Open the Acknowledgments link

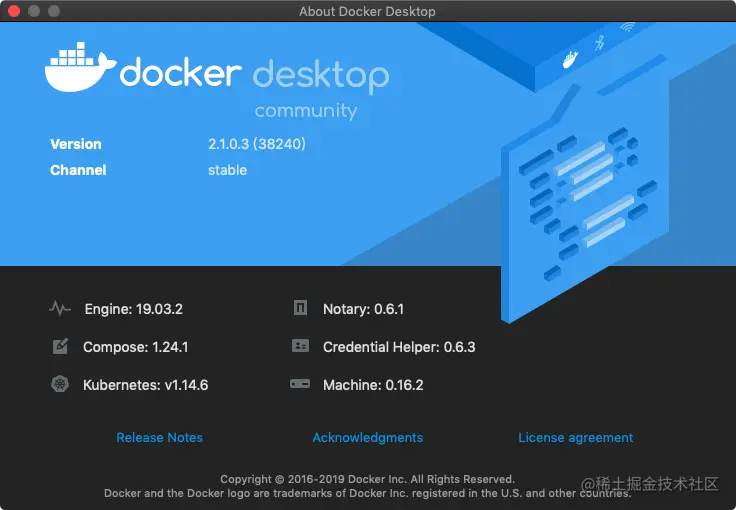pos(368,437)
